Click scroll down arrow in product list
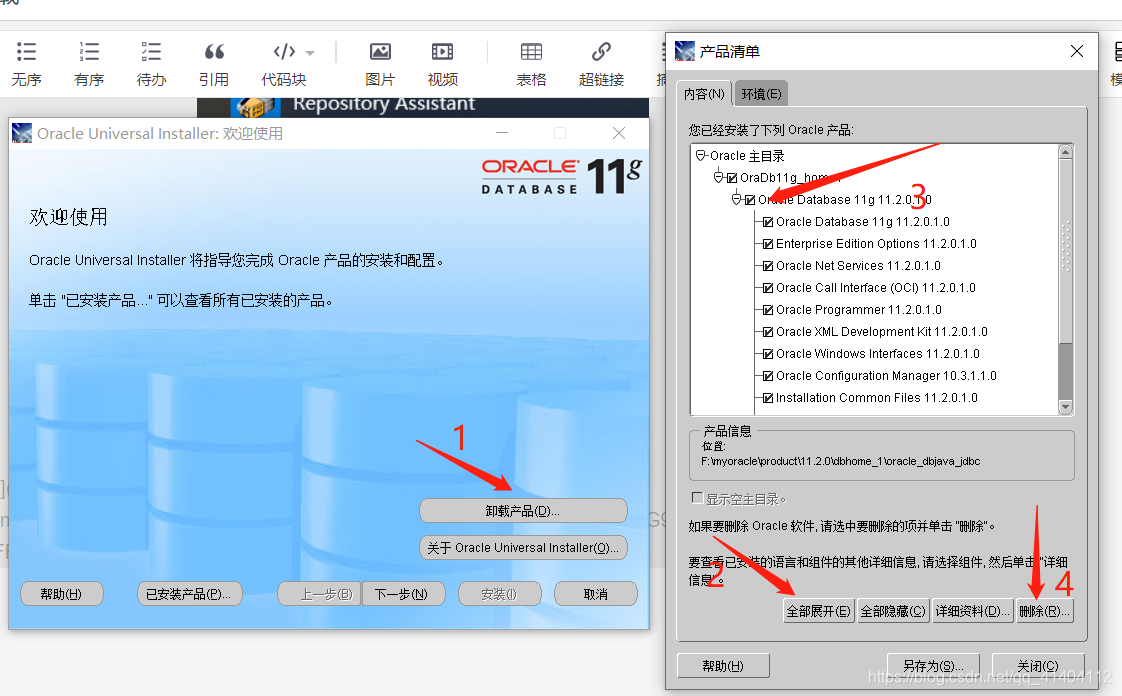Viewport: 1122px width, 696px height. [x=1065, y=407]
